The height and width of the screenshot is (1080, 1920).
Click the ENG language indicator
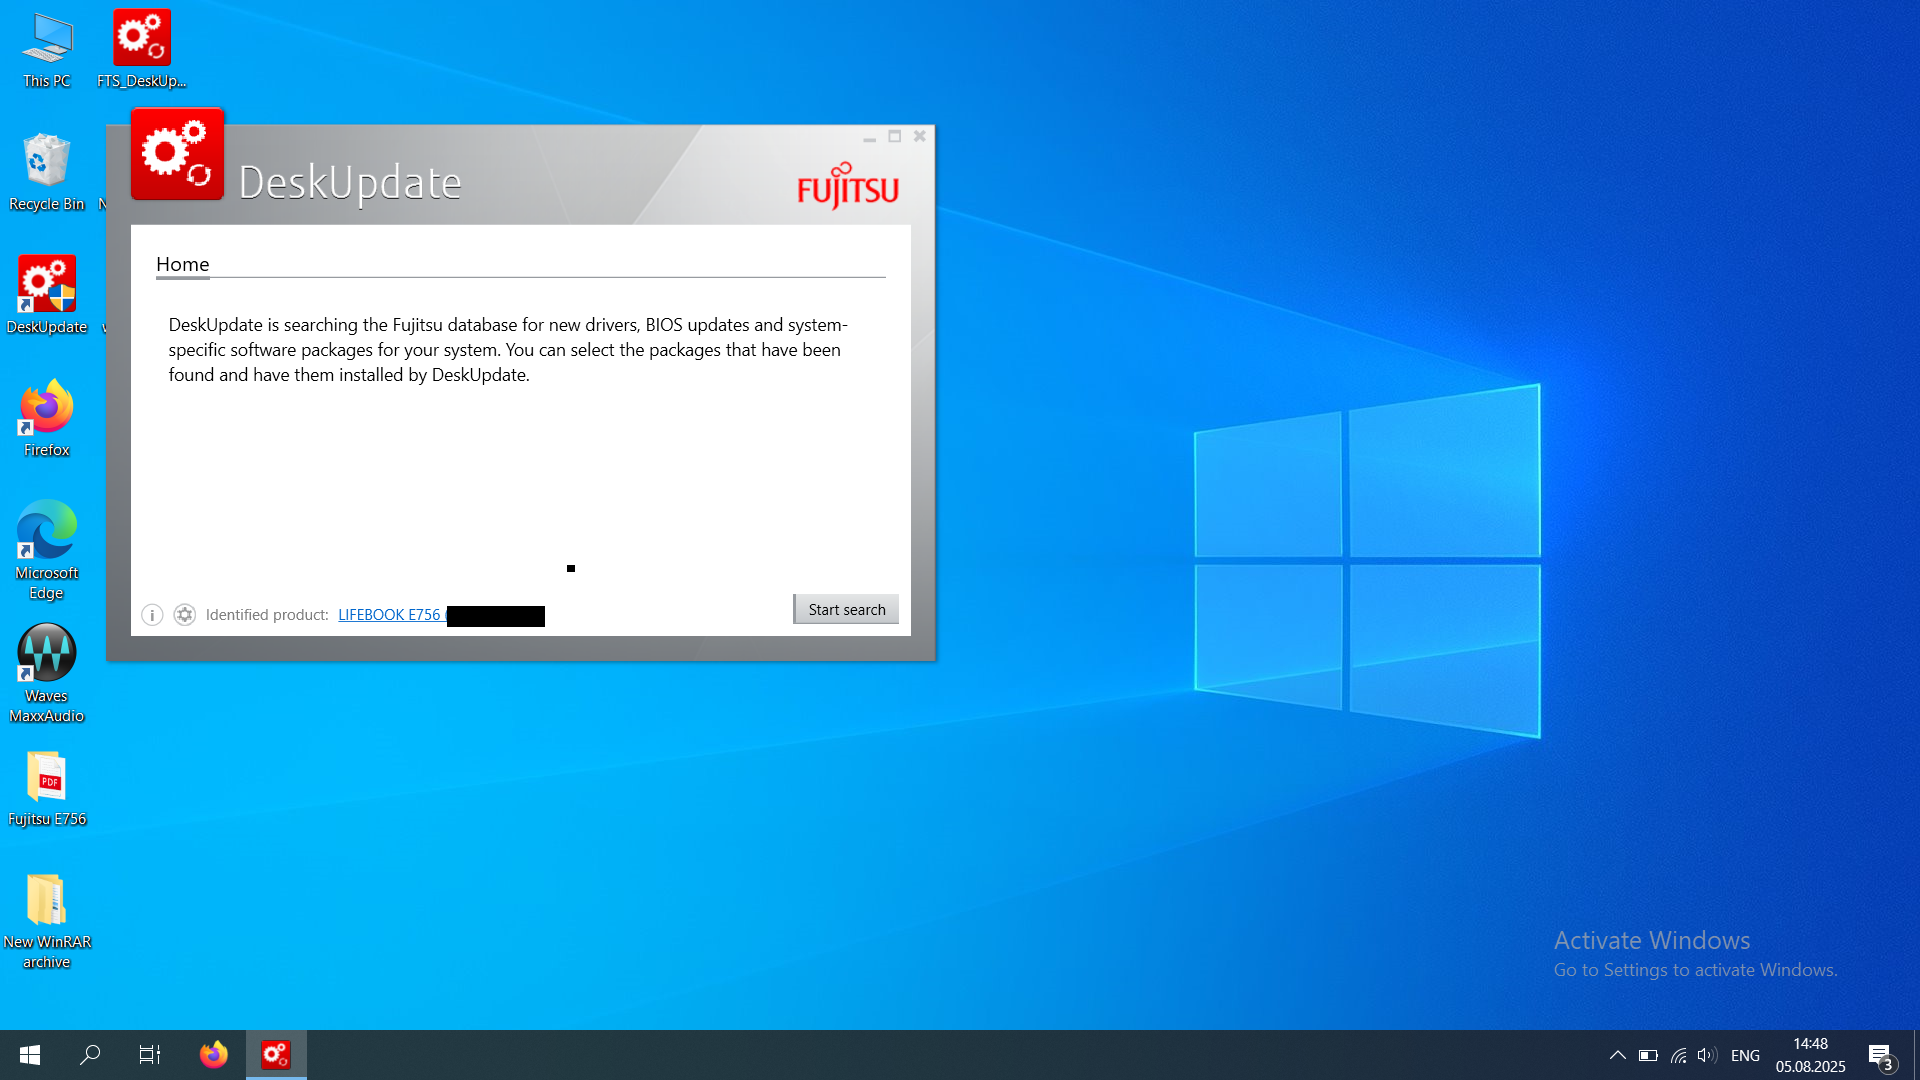coord(1745,1055)
